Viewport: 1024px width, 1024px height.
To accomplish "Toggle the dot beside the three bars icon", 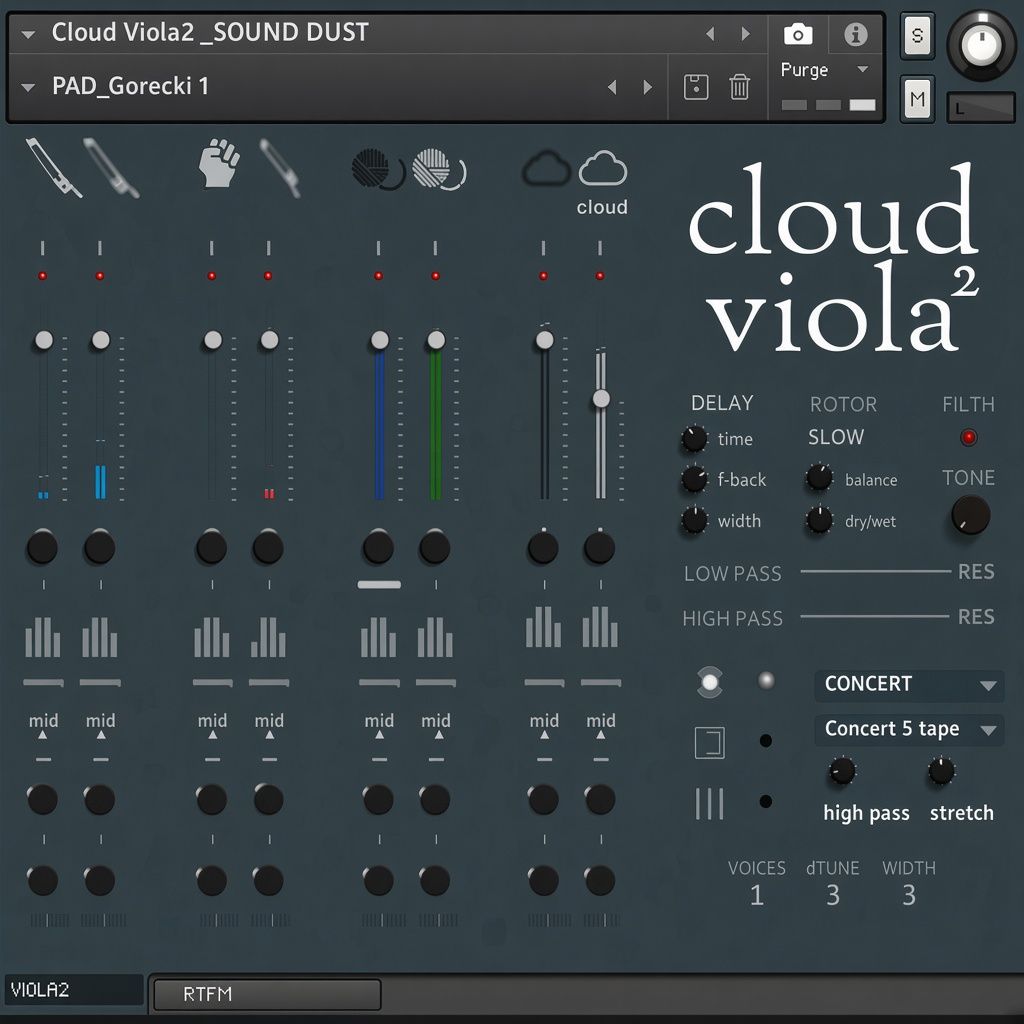I will point(766,801).
